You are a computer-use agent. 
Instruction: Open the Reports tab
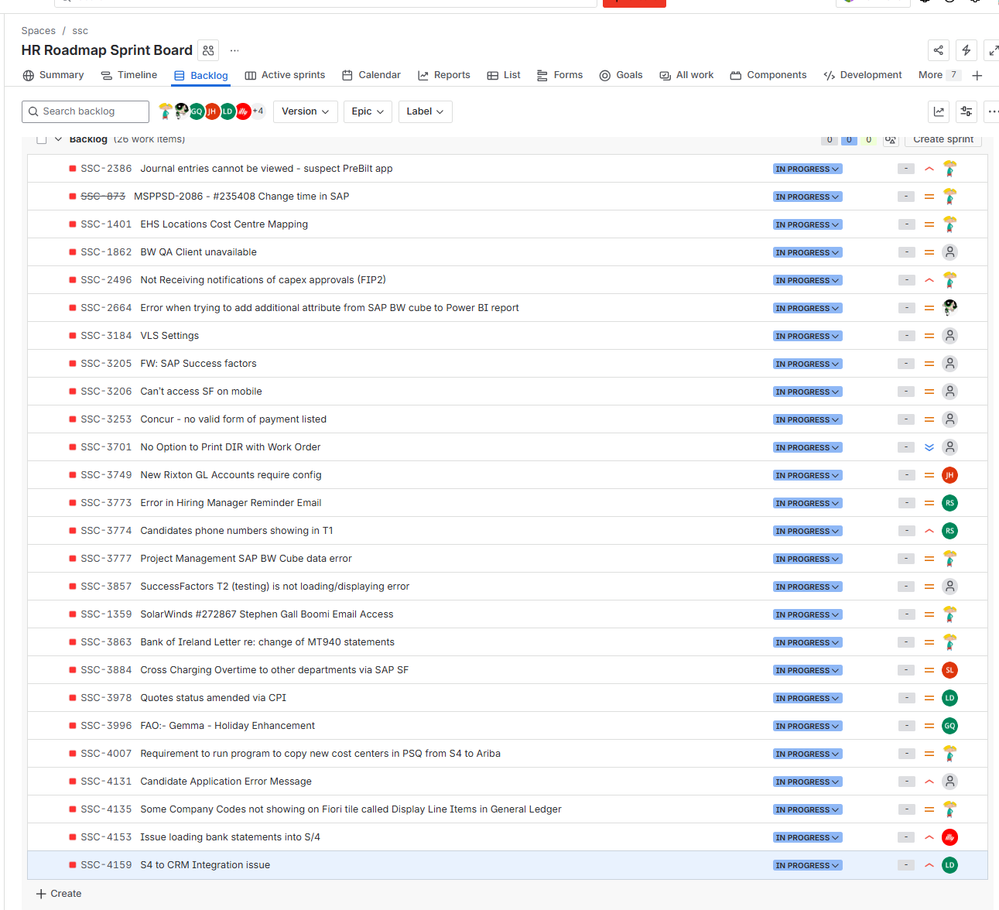pos(443,74)
